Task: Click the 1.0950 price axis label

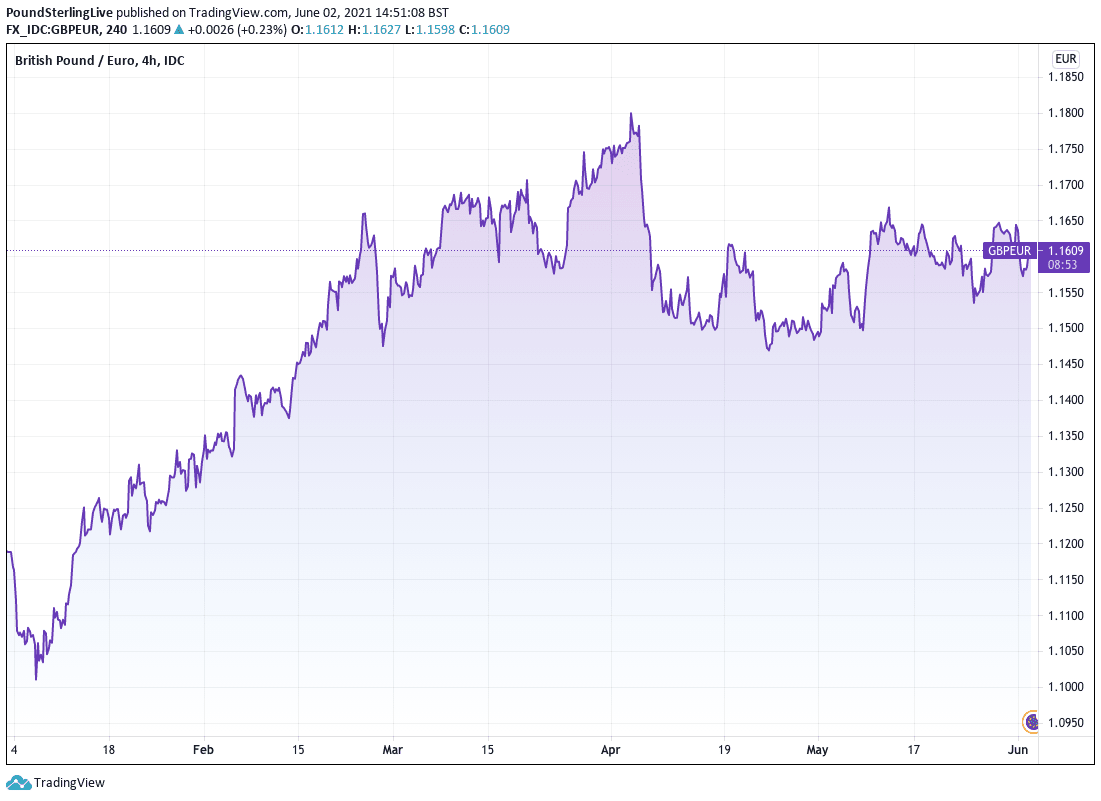Action: [x=1065, y=722]
